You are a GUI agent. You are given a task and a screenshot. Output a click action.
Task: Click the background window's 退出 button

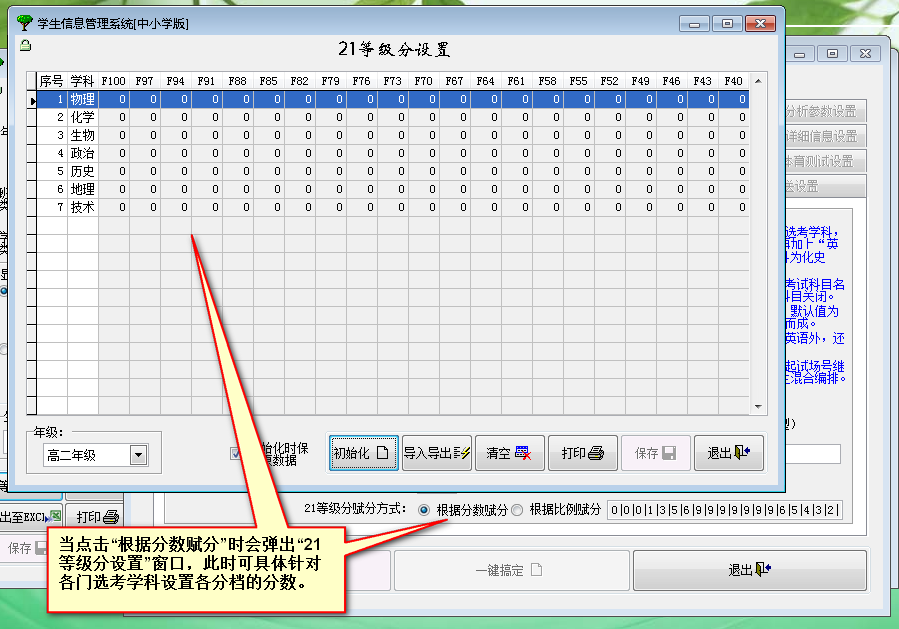click(x=749, y=570)
